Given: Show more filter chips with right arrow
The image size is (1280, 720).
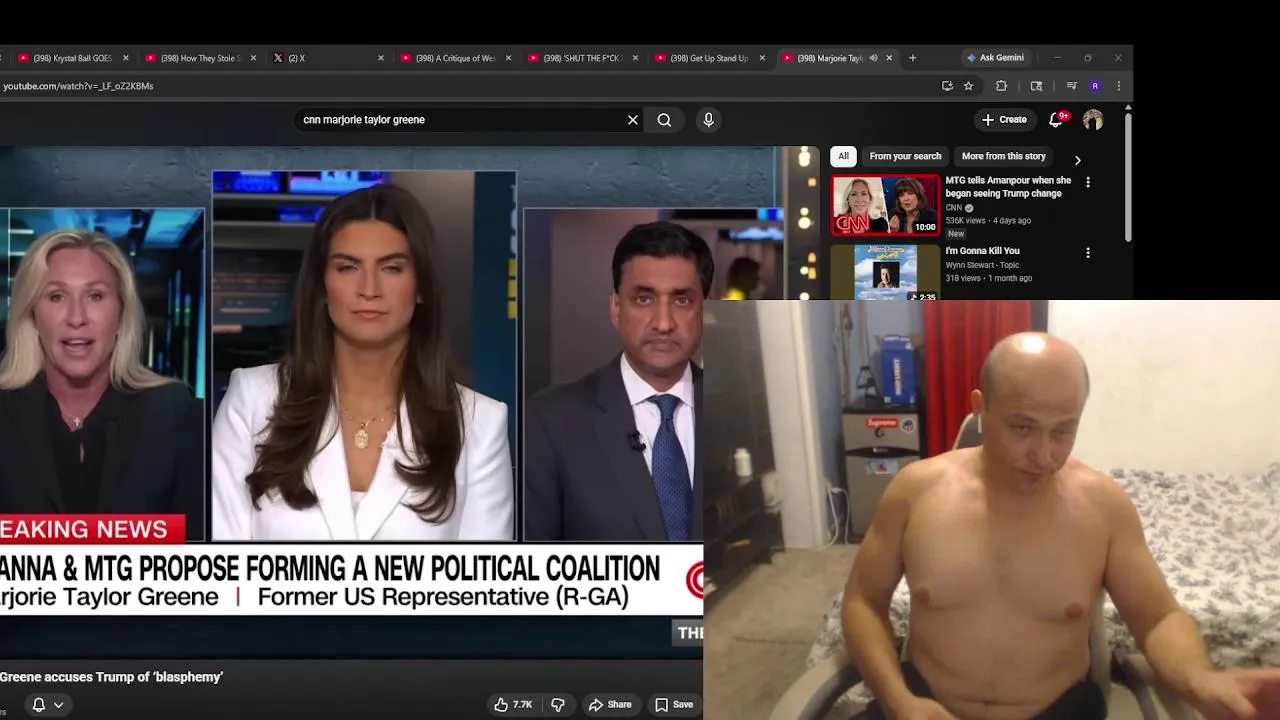Looking at the screenshot, I should coord(1077,160).
